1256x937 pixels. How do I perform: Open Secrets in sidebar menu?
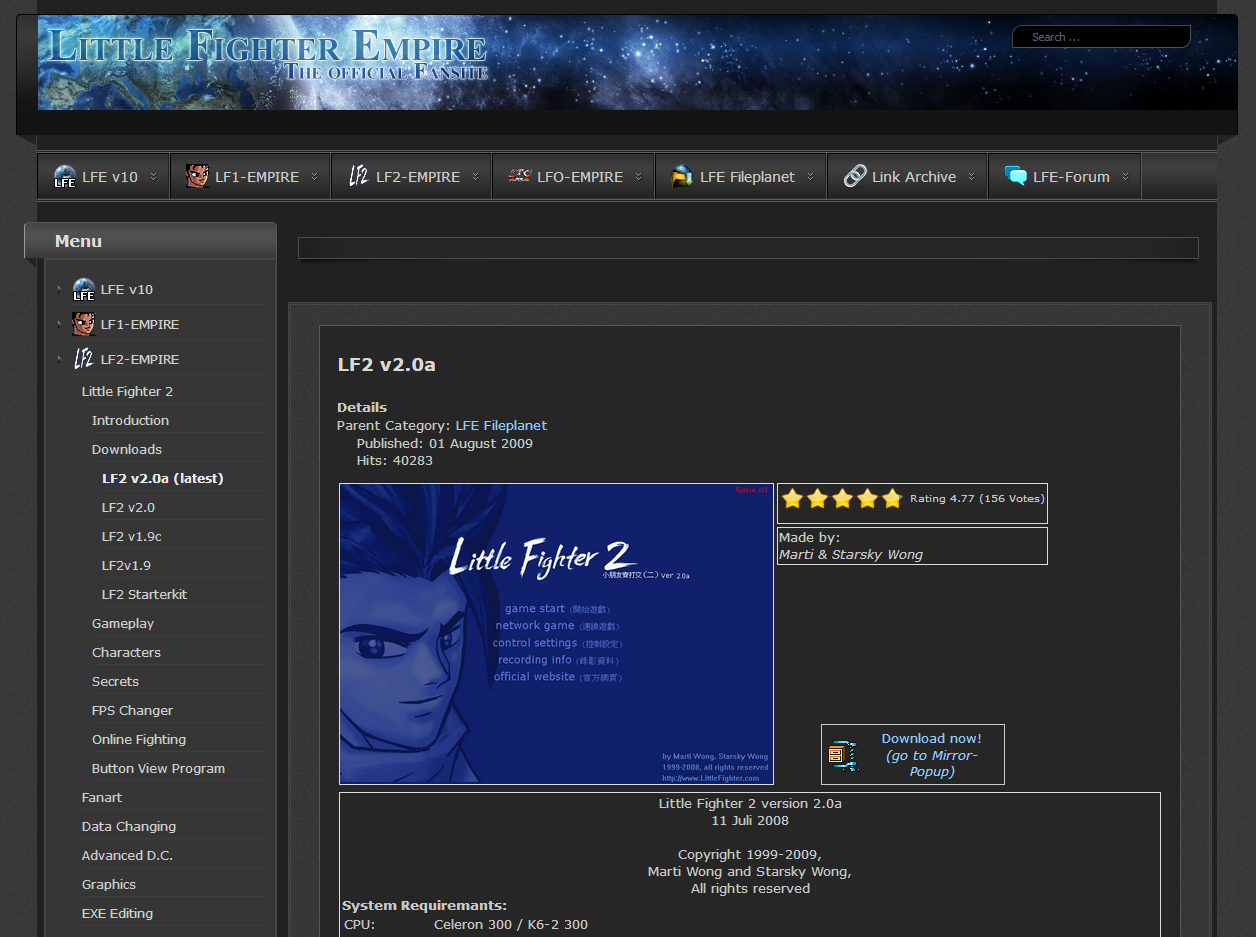pos(115,681)
